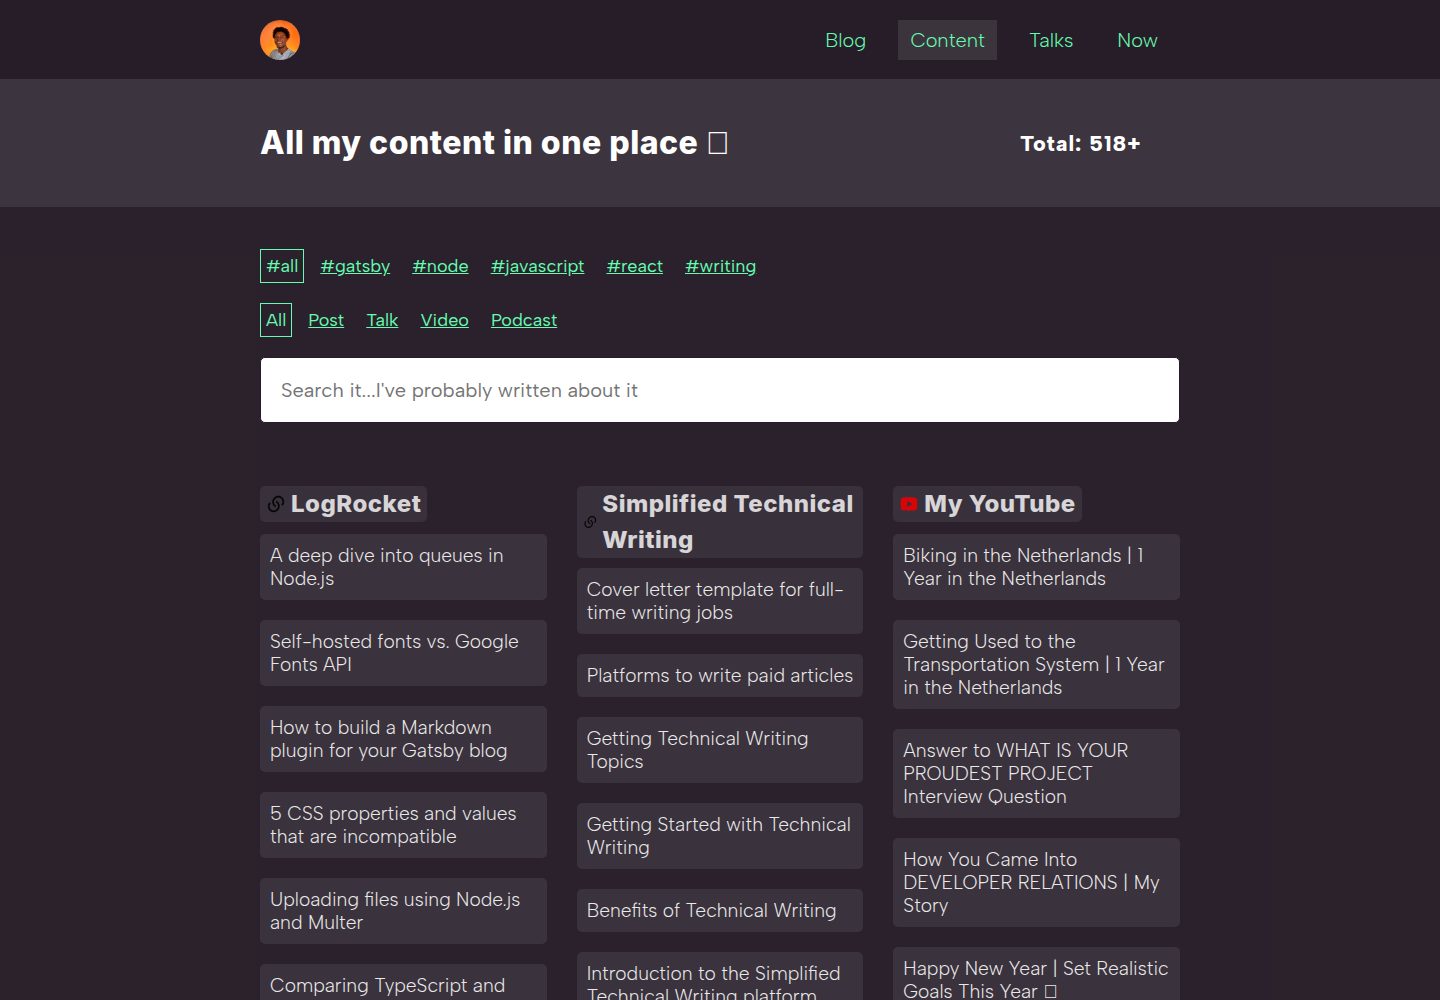Select the #all tag filter
The image size is (1440, 1000).
(x=282, y=266)
